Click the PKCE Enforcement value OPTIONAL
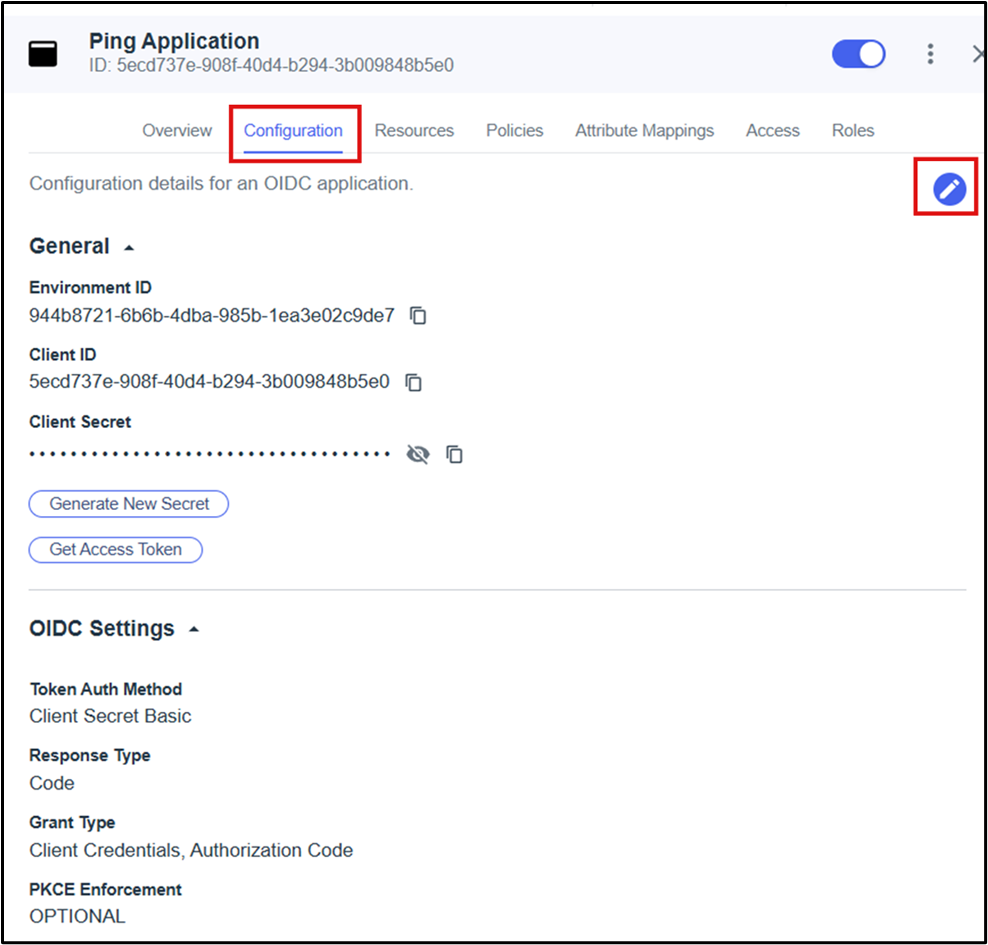This screenshot has width=988, height=945. [78, 917]
